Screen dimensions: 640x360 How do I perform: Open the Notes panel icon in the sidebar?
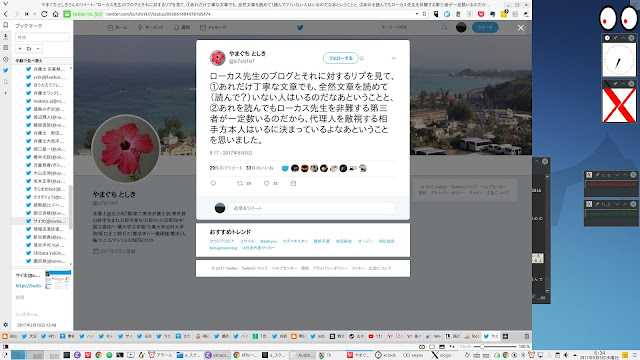pyautogui.click(x=5, y=48)
